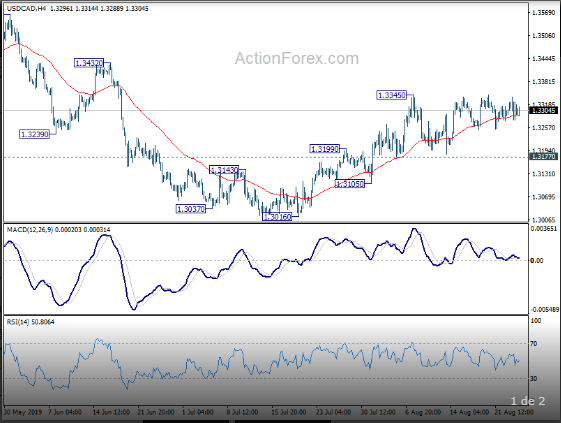This screenshot has width=561, height=423.
Task: Click MACD upper scale value 0.003651
Action: [x=543, y=228]
